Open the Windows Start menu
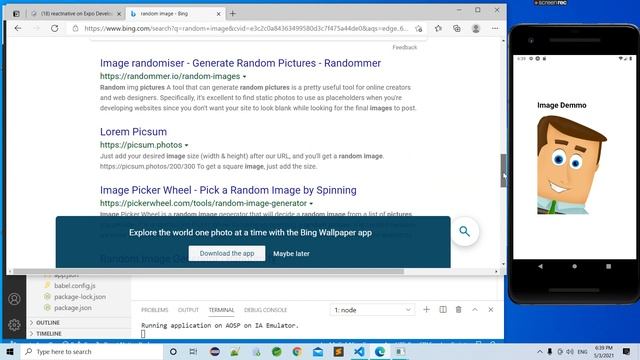This screenshot has width=640, height=360. click(10, 351)
